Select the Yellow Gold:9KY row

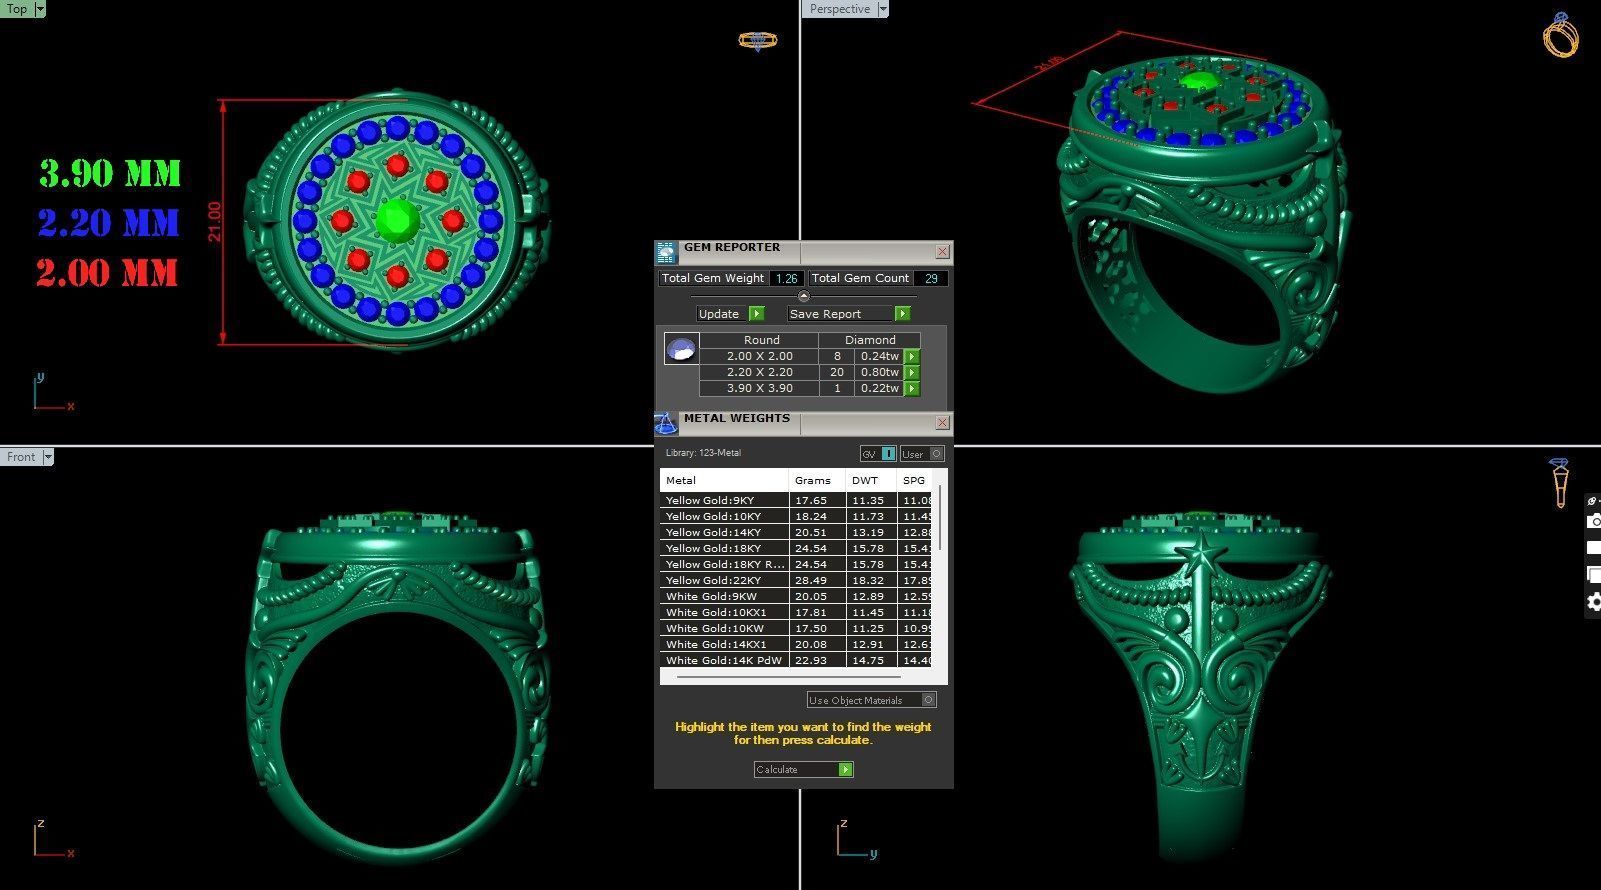796,500
